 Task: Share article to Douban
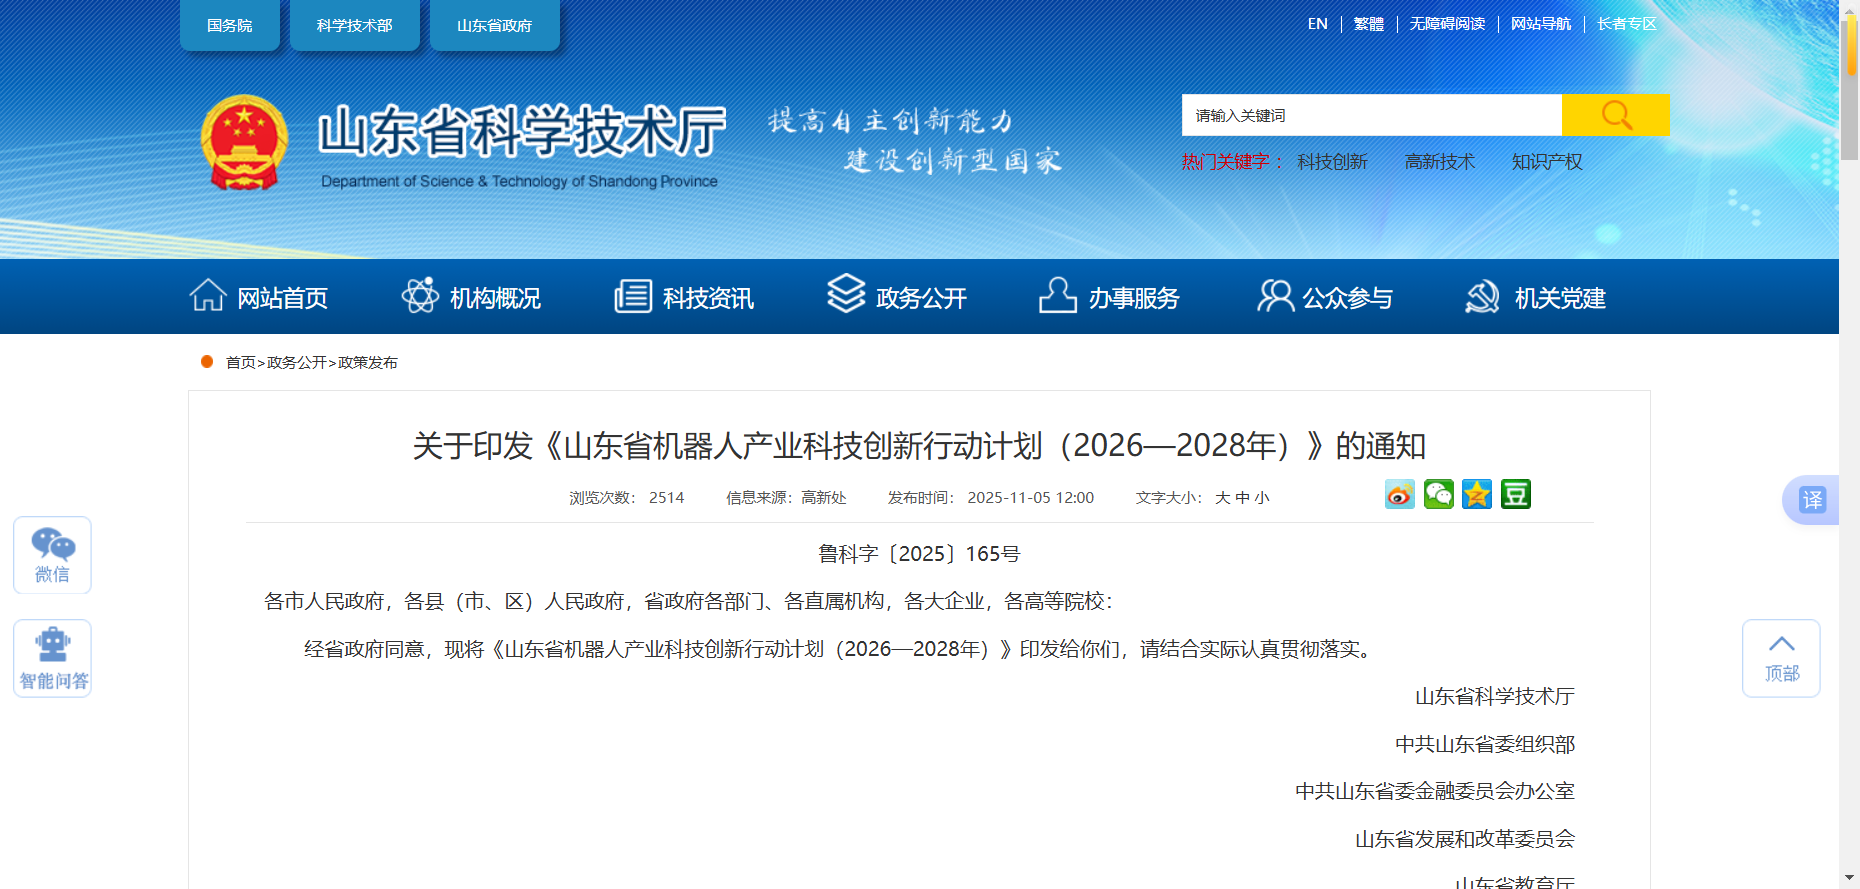(1515, 494)
